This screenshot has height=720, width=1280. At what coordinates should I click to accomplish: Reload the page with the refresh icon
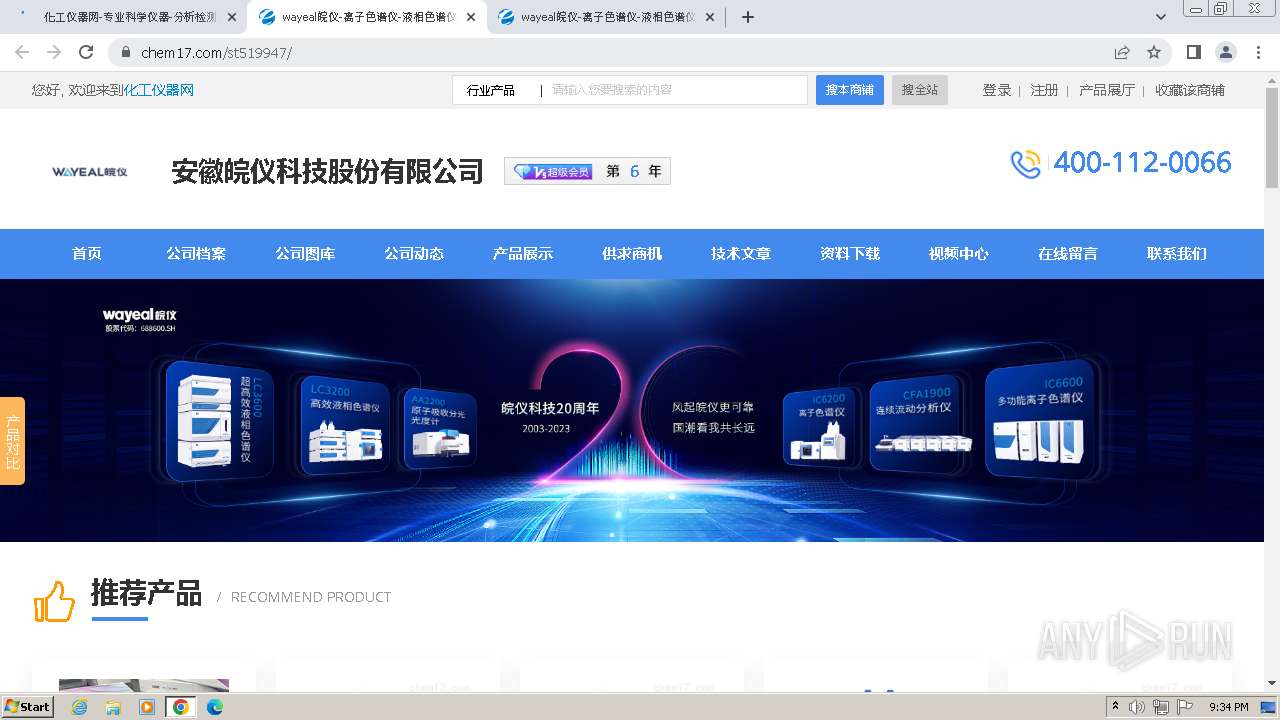(x=86, y=52)
